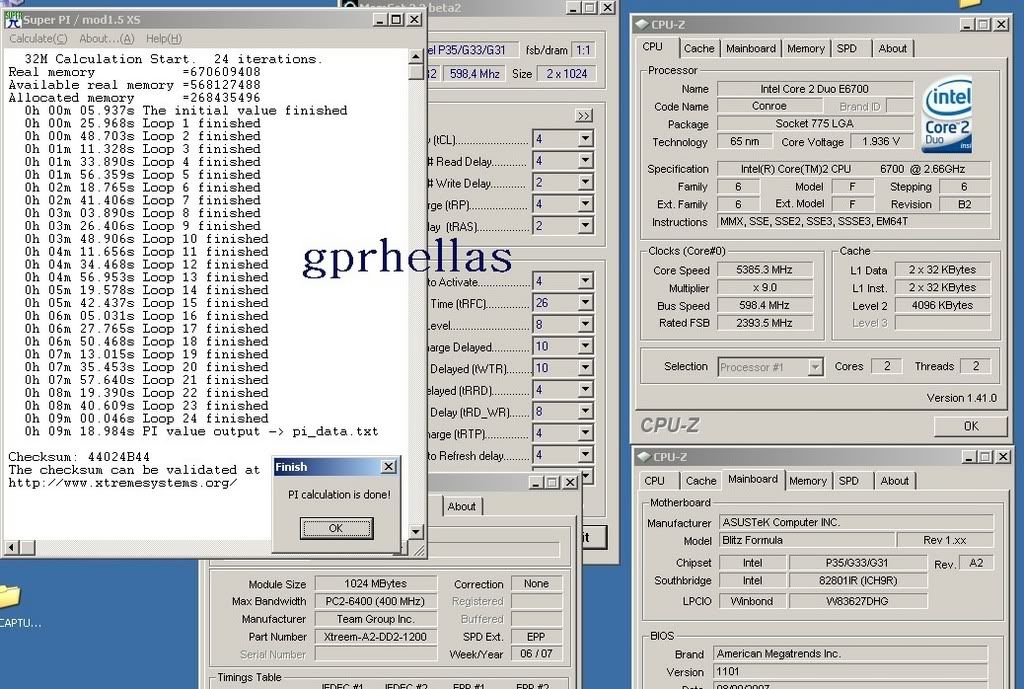This screenshot has width=1024, height=689.
Task: Click the CPU-Z mainboard window title icon
Action: tap(644, 457)
